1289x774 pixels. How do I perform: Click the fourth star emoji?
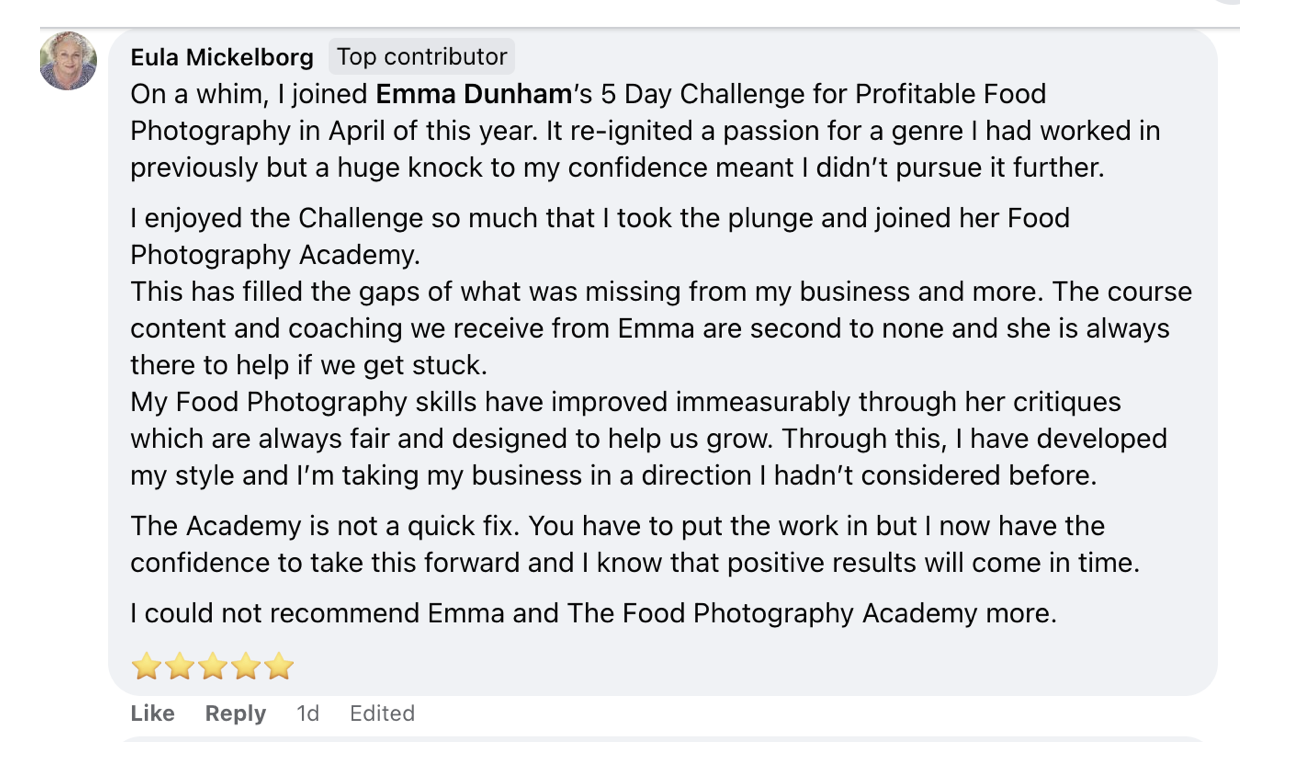coord(245,666)
